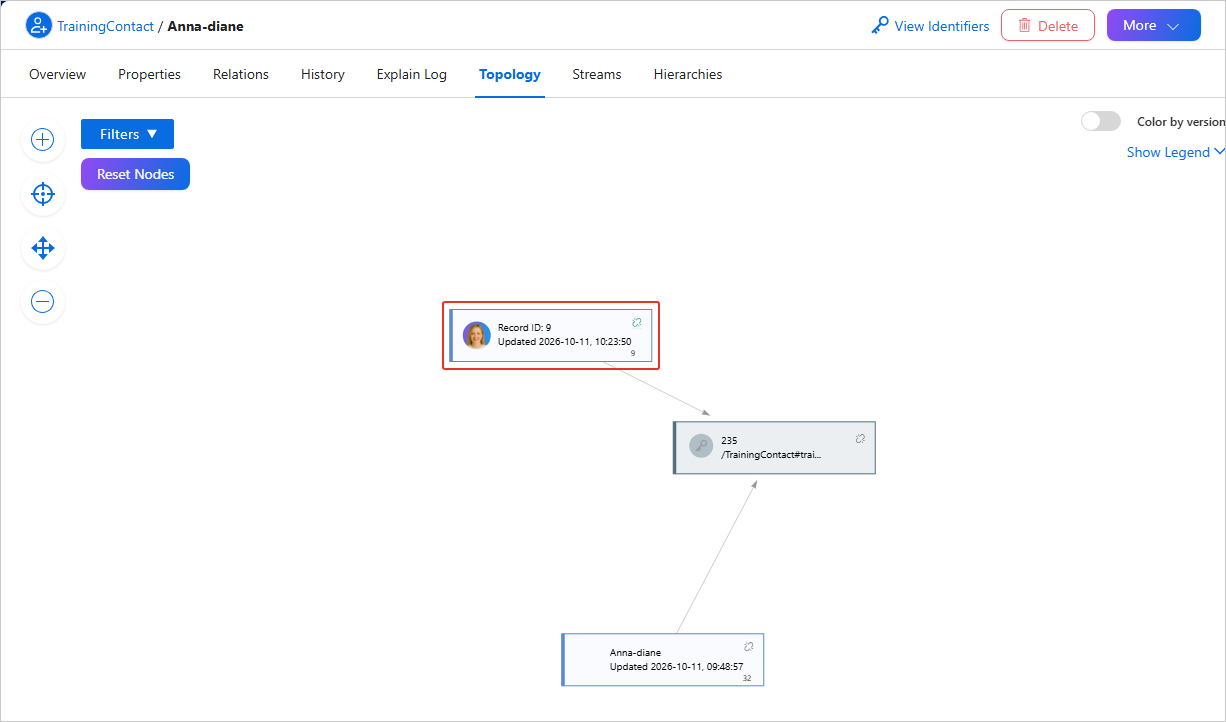Click the key icon beside View Identifiers
Screen dimensions: 1226x722
880,26
